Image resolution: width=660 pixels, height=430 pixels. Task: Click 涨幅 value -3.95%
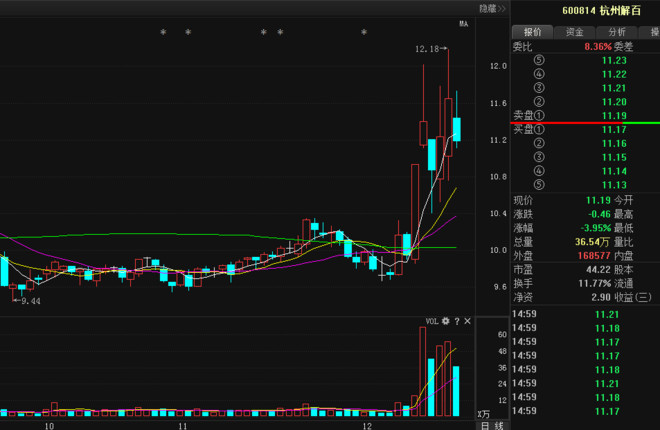[596, 228]
